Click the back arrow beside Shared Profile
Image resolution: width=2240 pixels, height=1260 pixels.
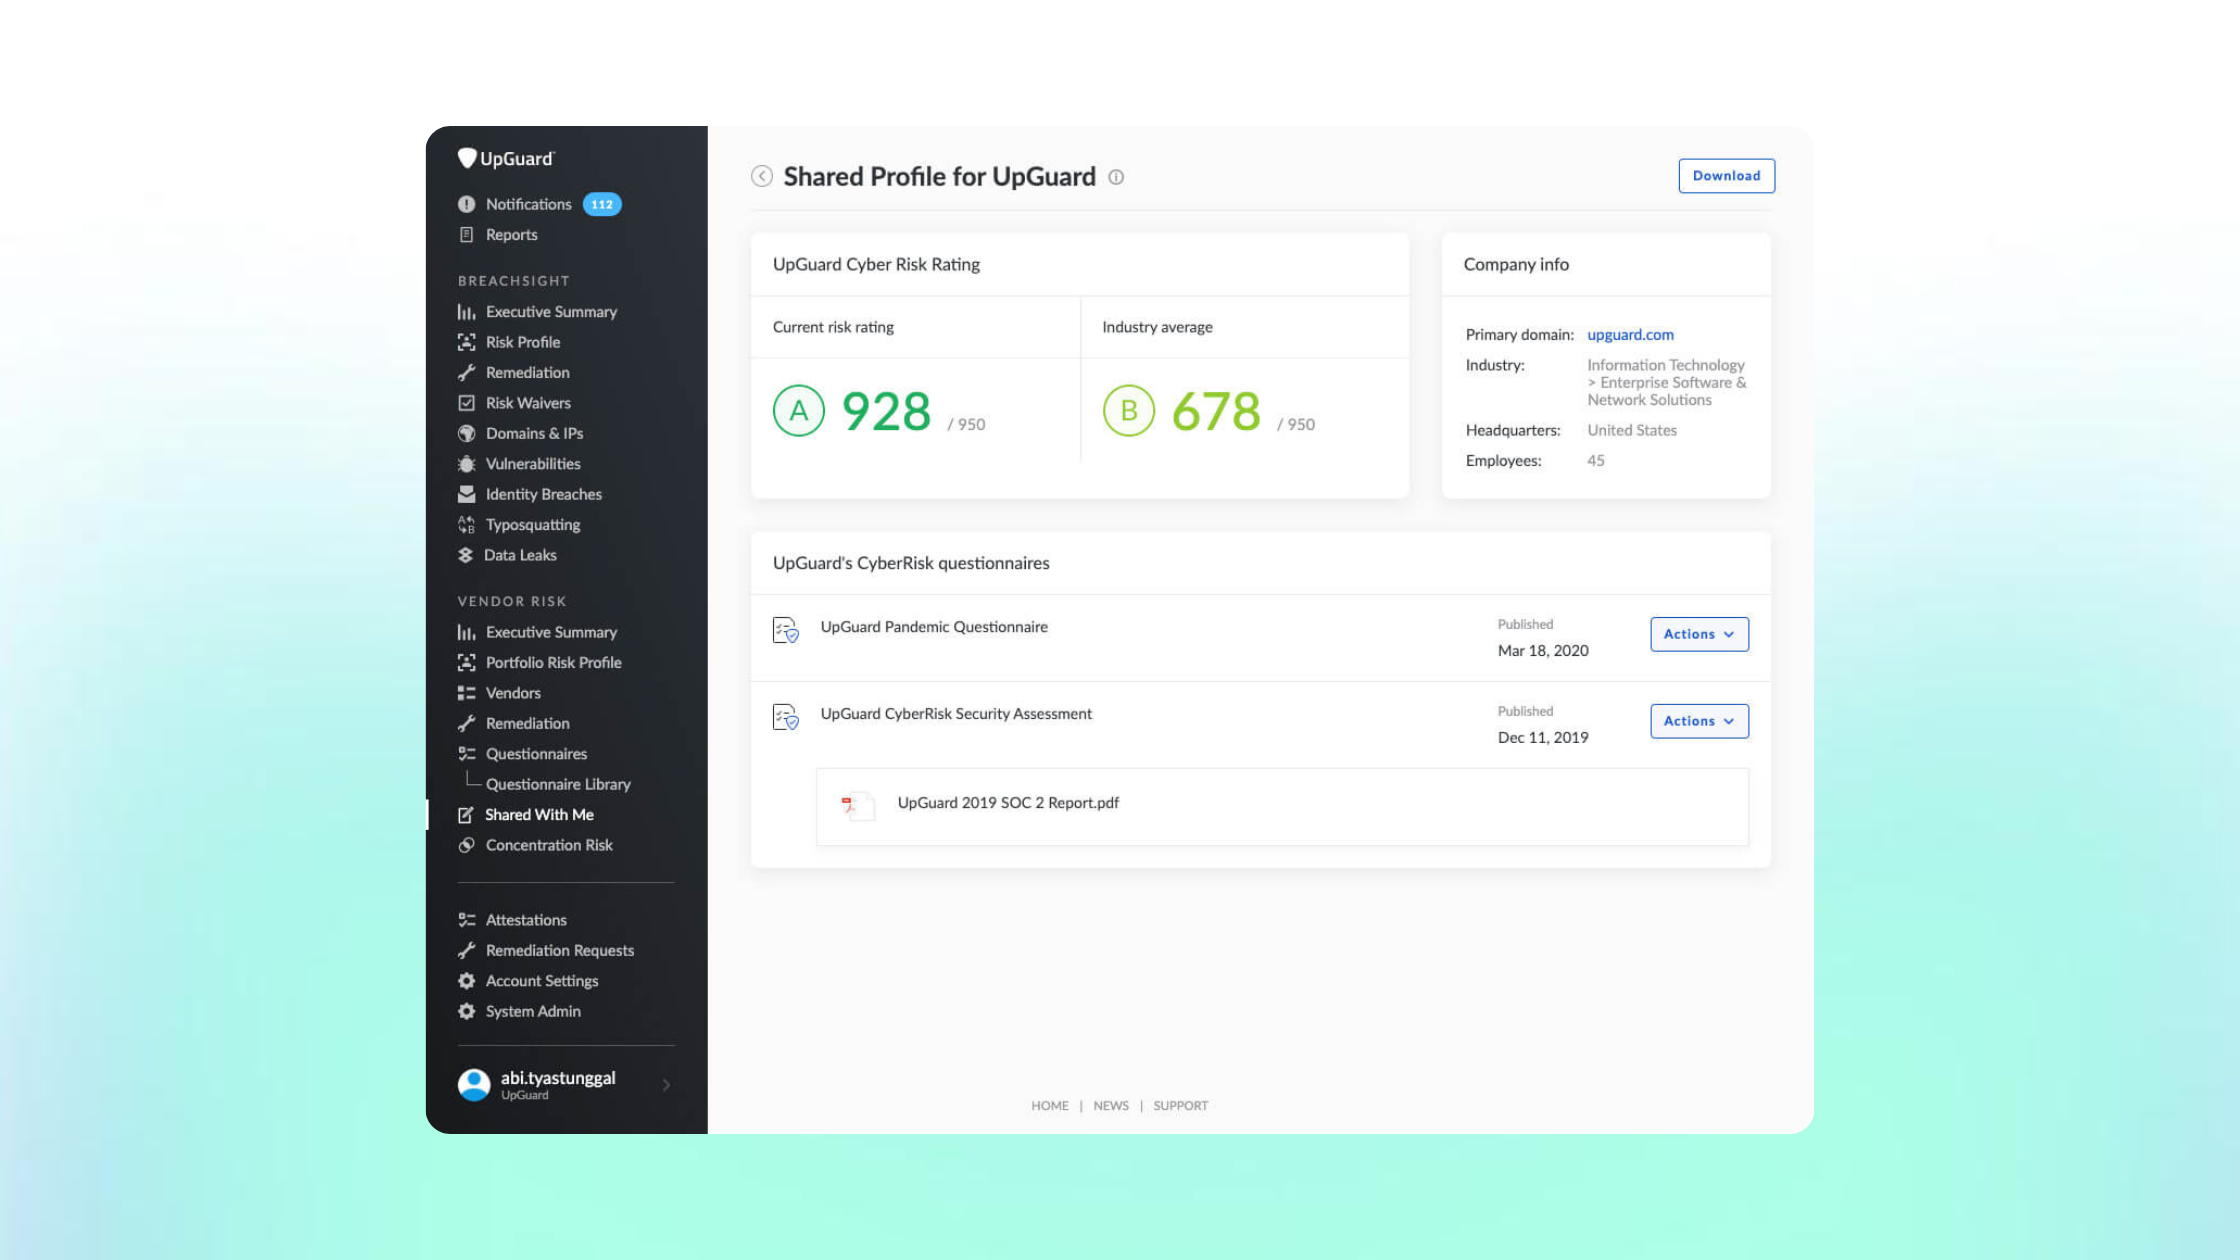(762, 176)
